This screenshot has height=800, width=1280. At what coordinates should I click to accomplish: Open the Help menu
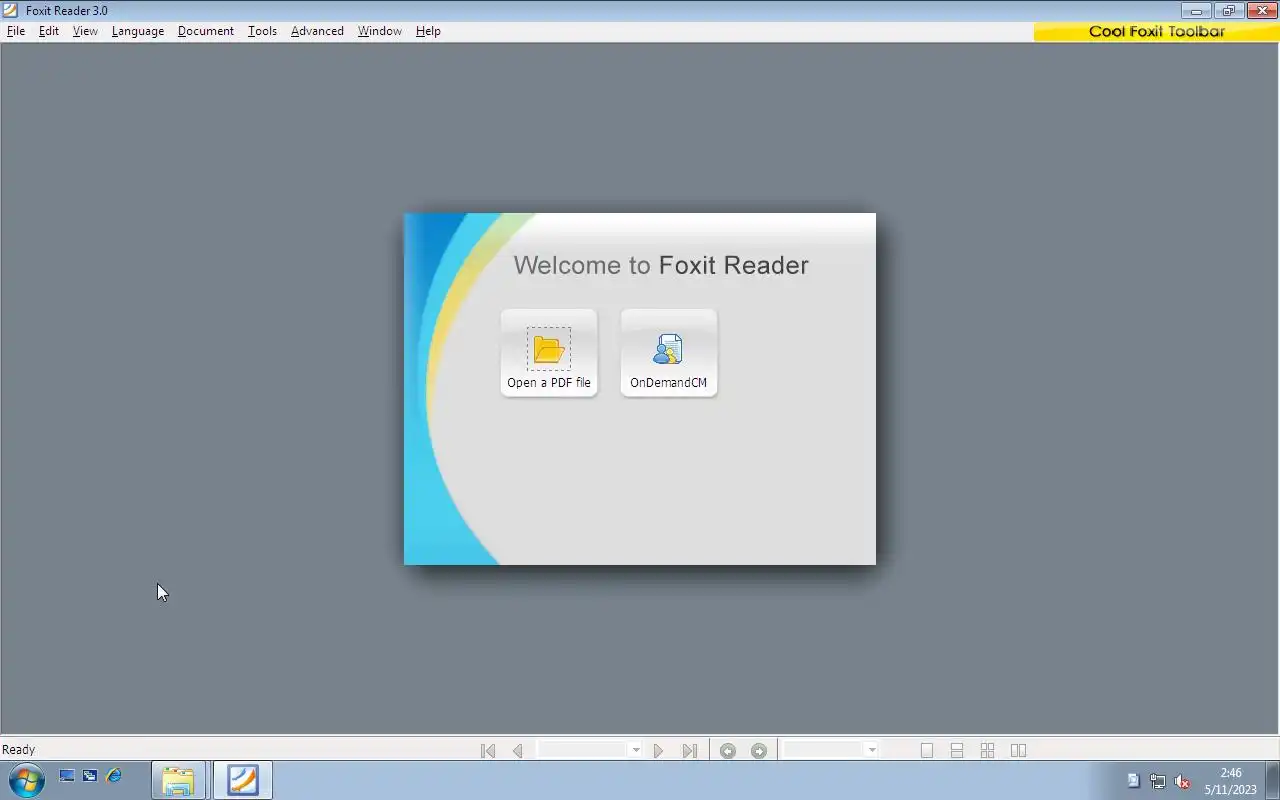[x=428, y=31]
